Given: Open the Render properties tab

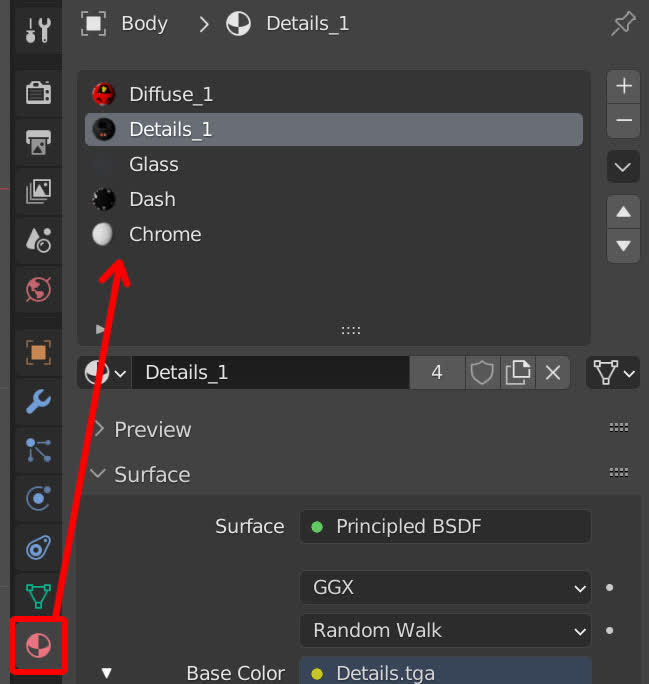Looking at the screenshot, I should click(38, 93).
